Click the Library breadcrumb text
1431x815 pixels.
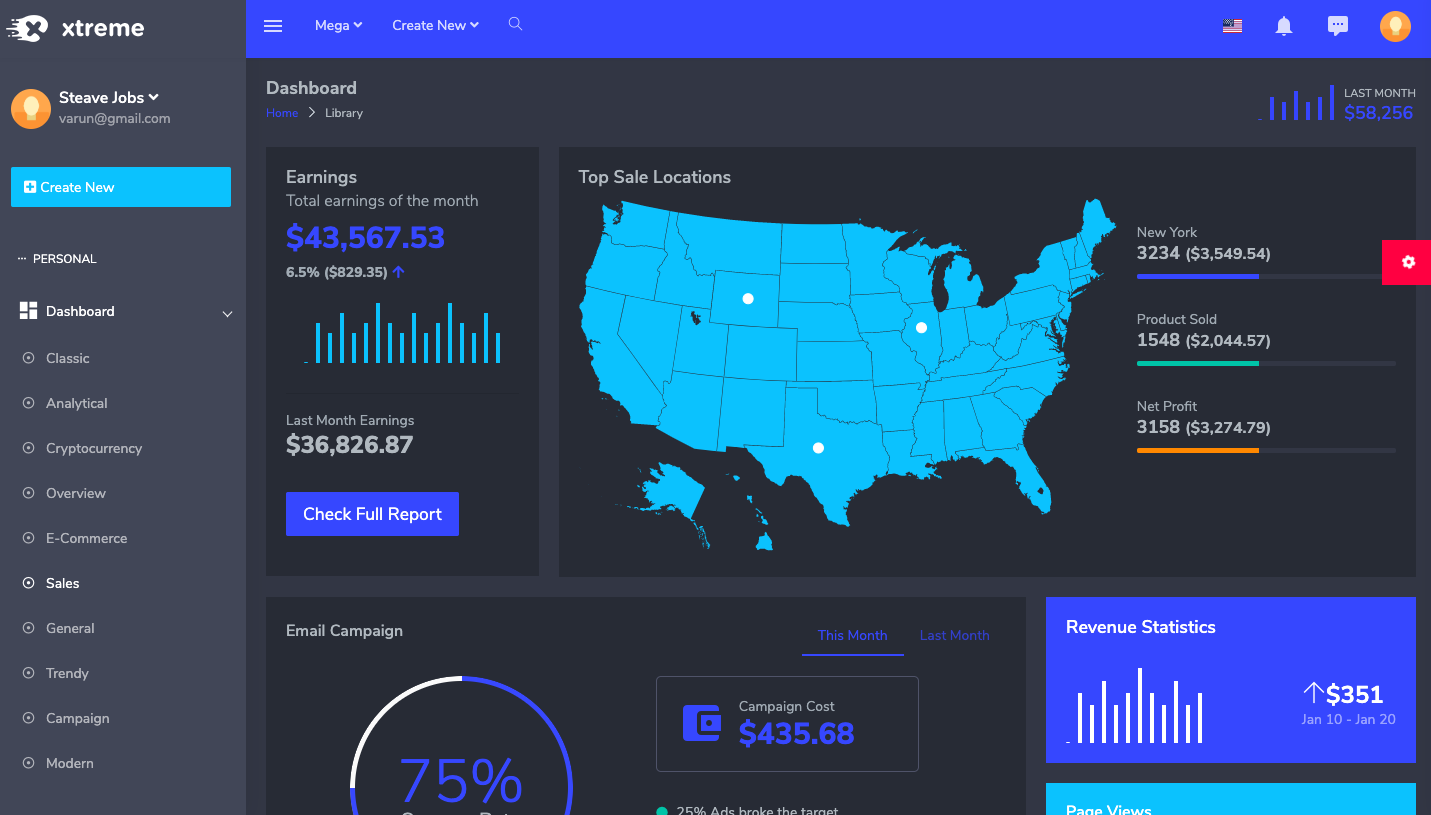point(344,113)
